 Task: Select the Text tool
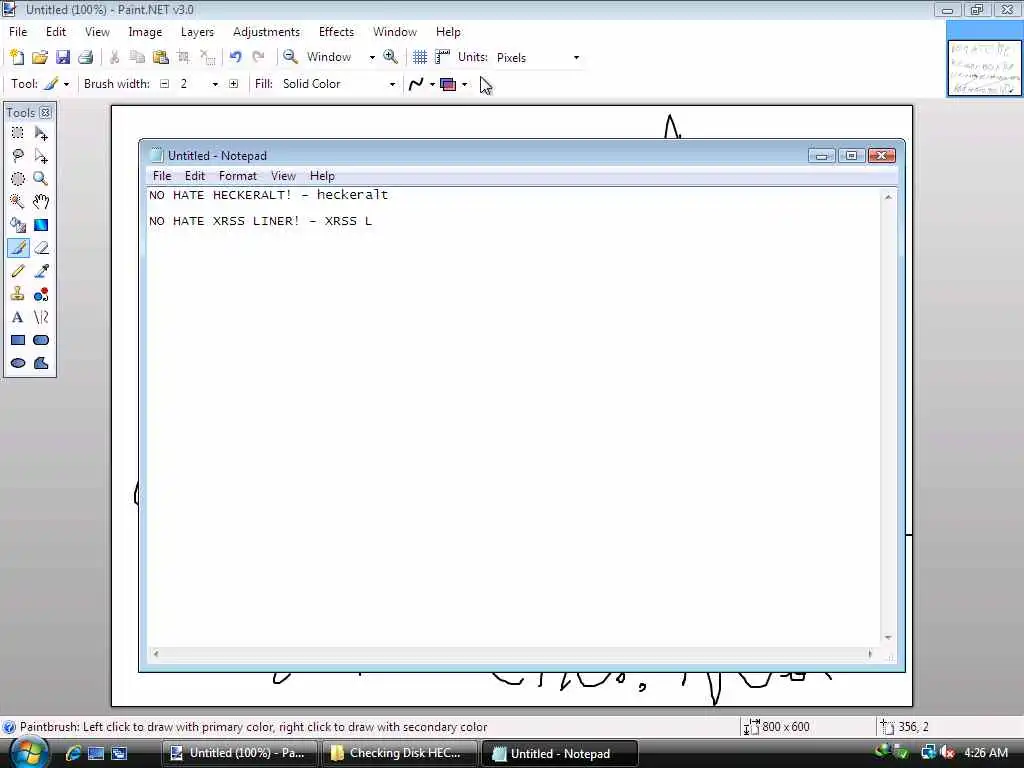18,317
